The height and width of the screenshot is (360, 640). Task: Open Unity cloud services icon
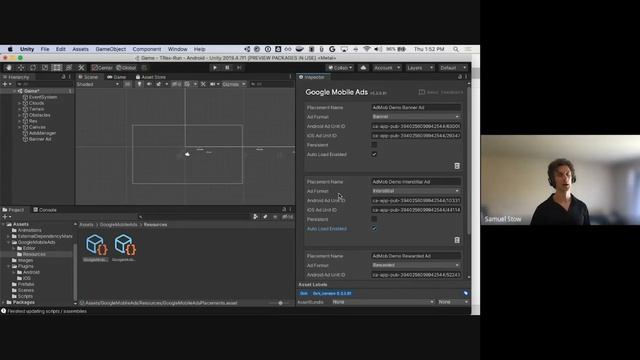pyautogui.click(x=363, y=68)
